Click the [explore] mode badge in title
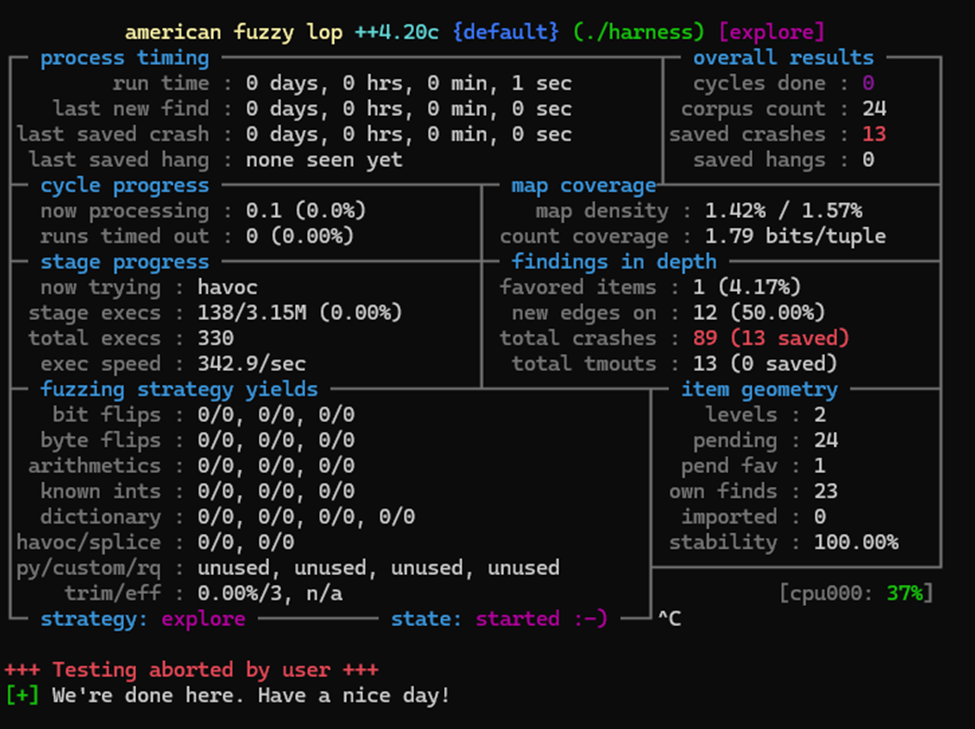Image resolution: width=975 pixels, height=729 pixels. [772, 31]
